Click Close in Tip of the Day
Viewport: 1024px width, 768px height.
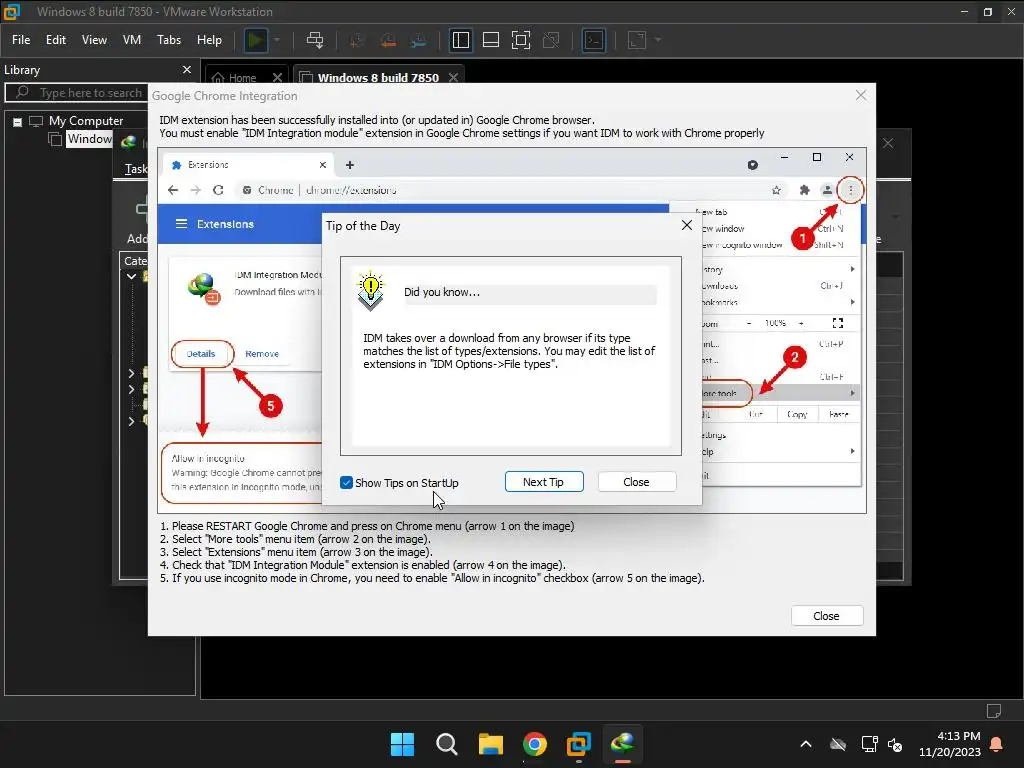636,482
